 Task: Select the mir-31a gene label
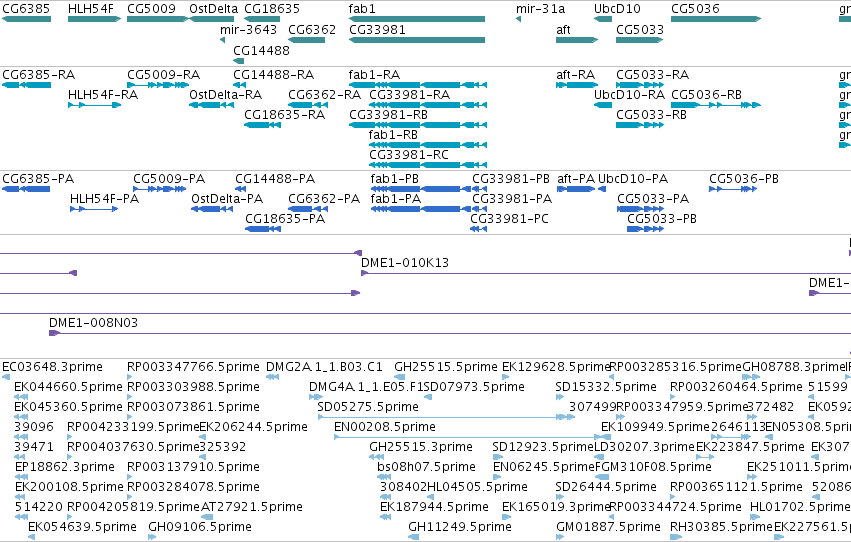(541, 9)
